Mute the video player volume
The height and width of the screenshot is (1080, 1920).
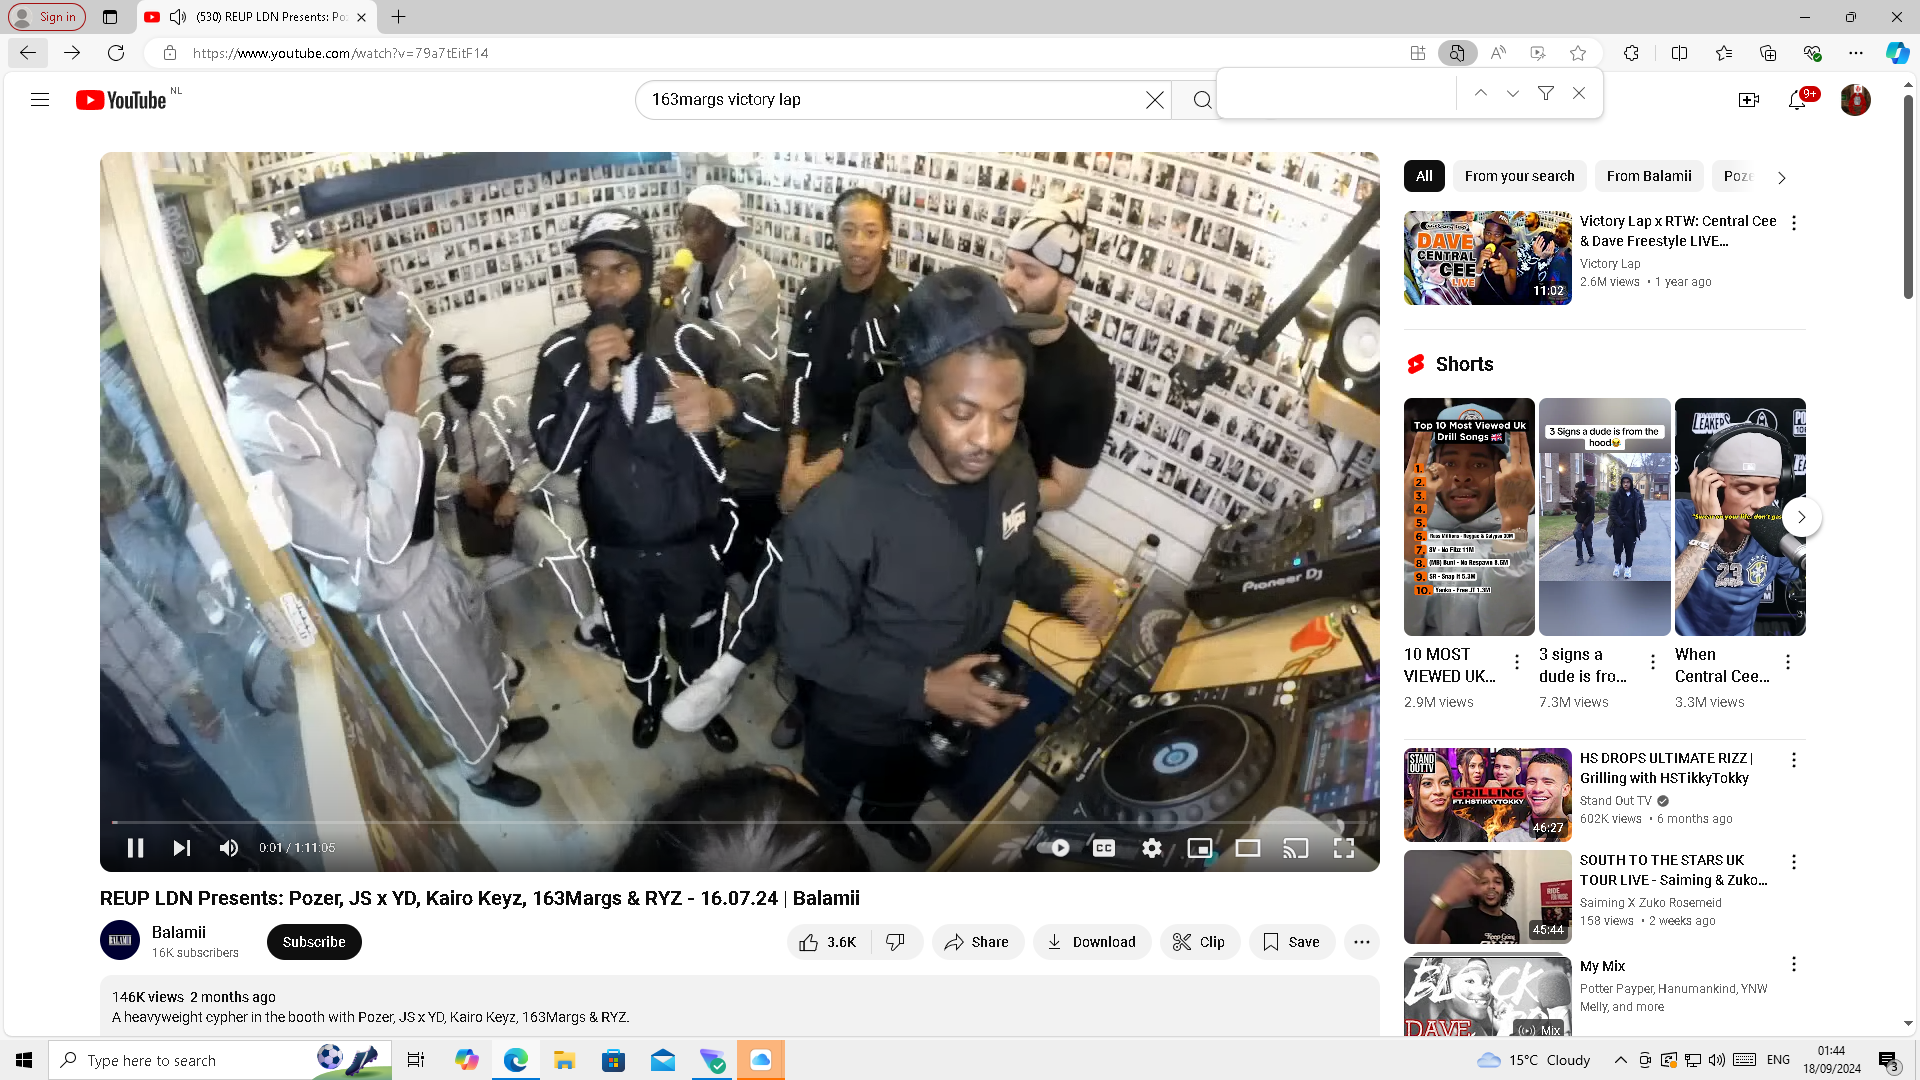coord(229,848)
